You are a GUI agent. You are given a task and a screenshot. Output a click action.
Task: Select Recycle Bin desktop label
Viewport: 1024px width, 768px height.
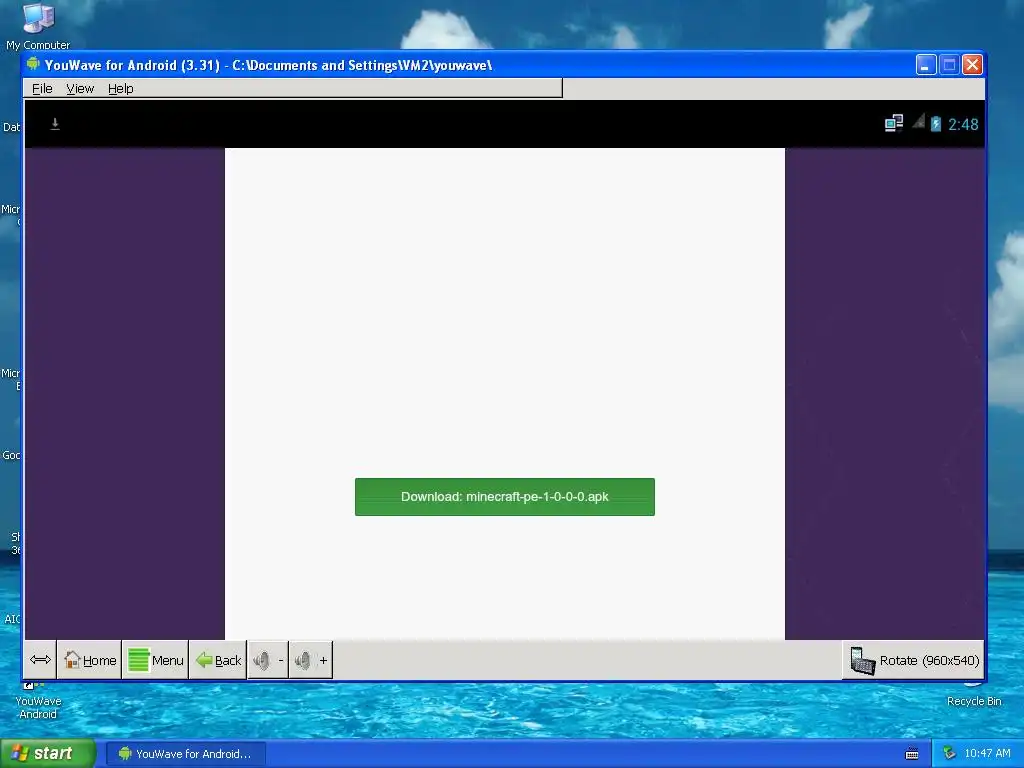click(974, 701)
